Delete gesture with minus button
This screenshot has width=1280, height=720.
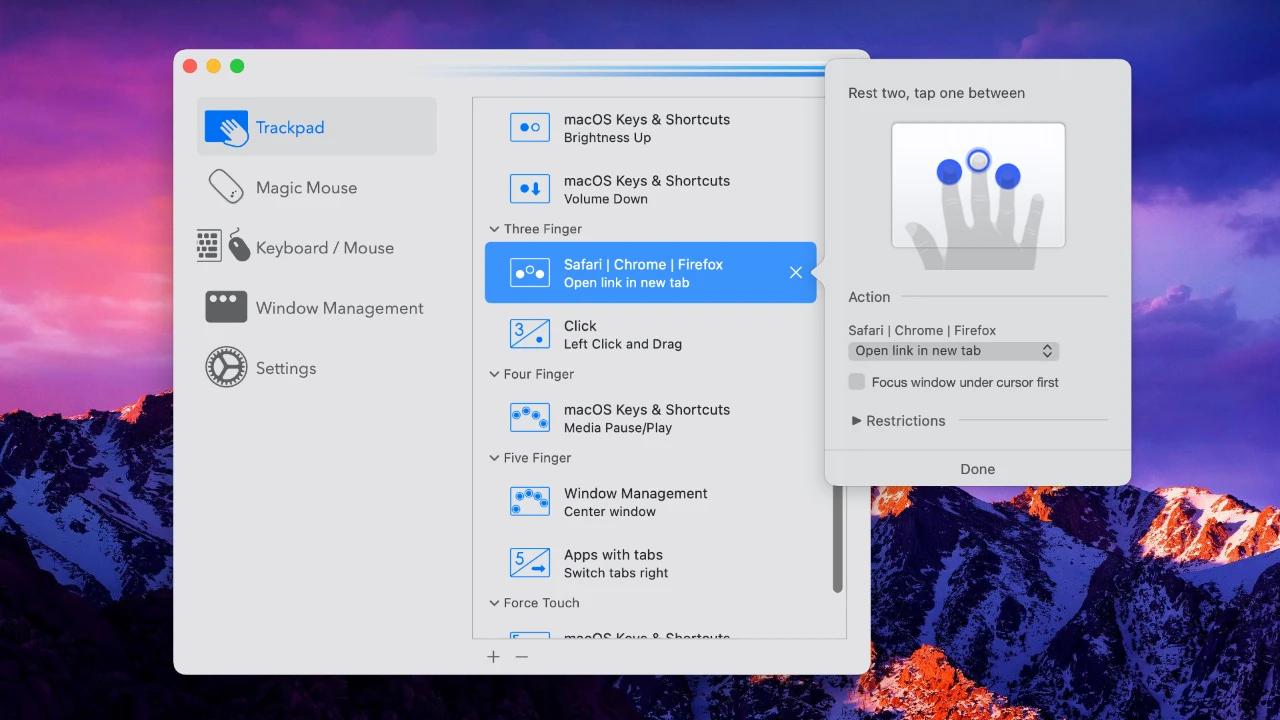(x=521, y=657)
